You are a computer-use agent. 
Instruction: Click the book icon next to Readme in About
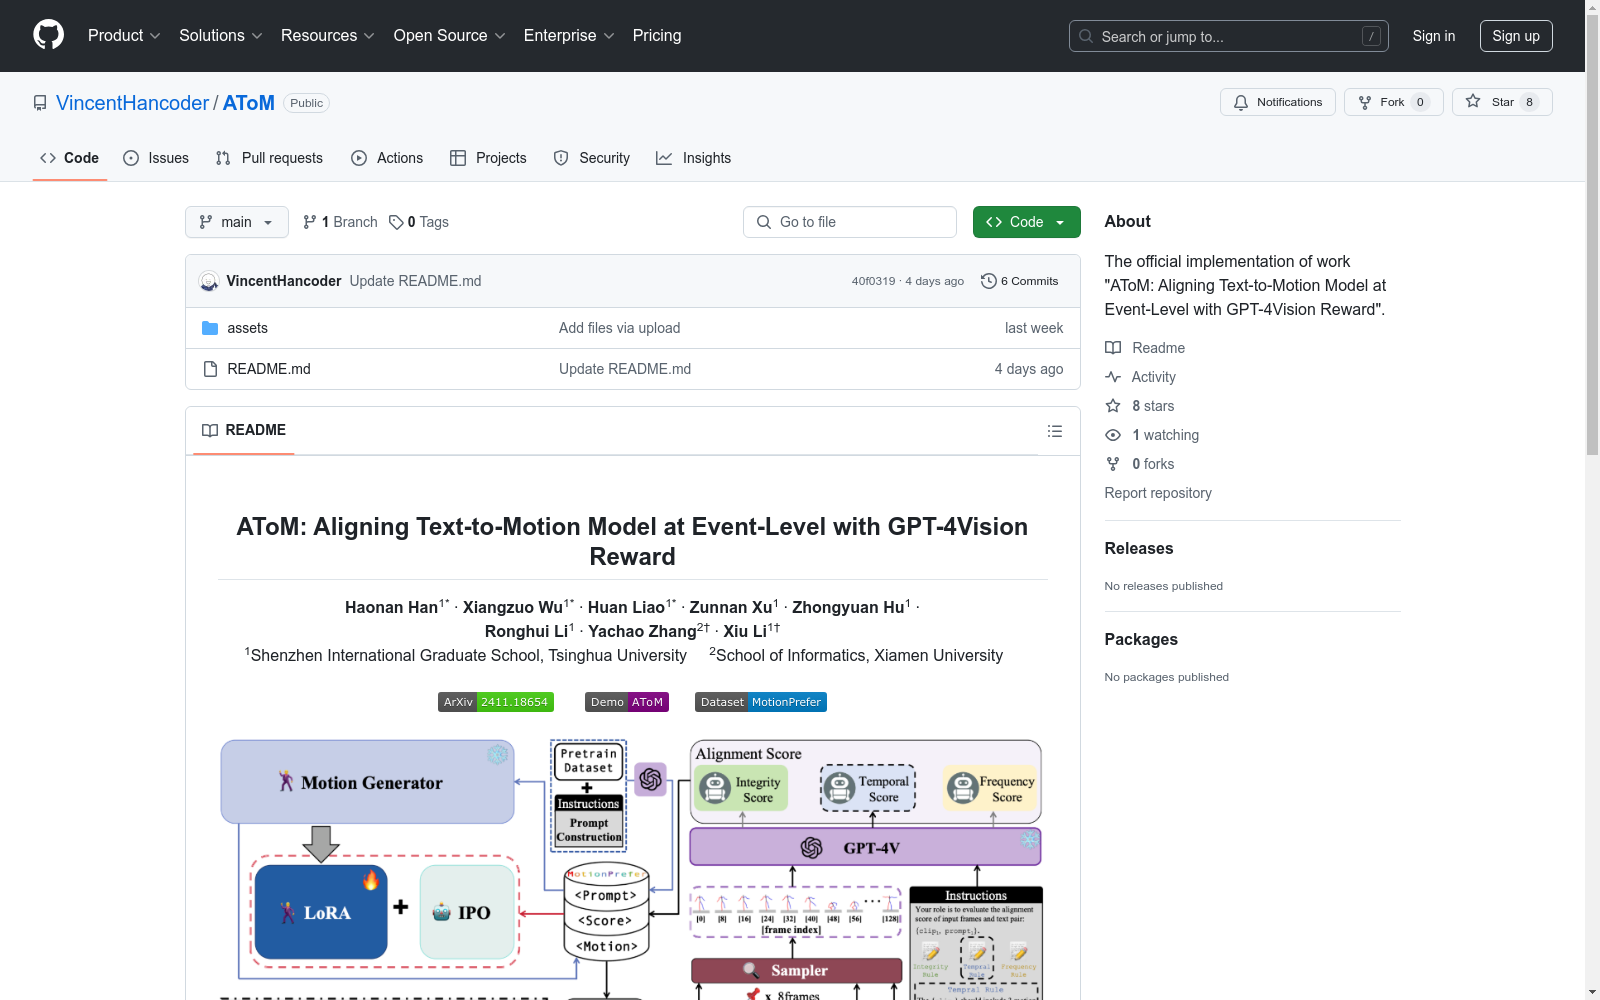[x=1113, y=348]
